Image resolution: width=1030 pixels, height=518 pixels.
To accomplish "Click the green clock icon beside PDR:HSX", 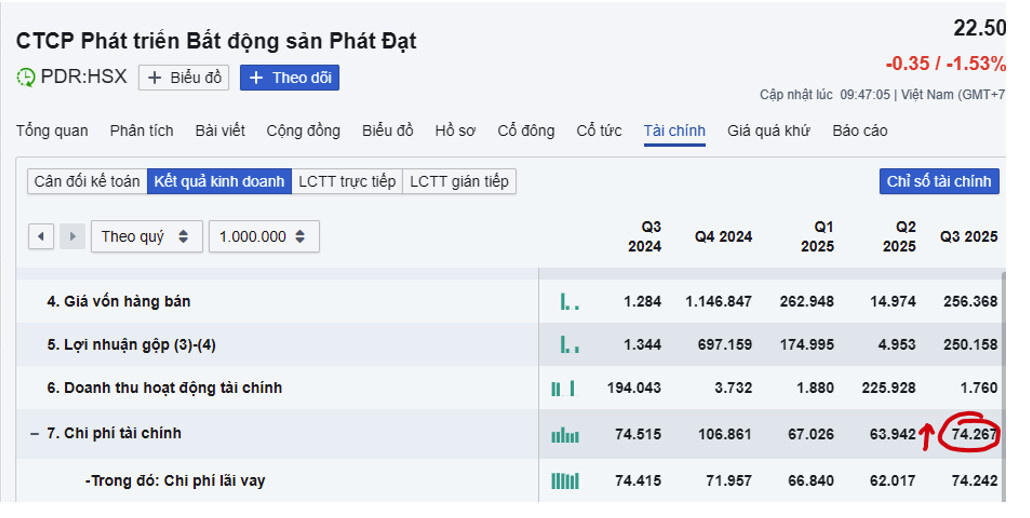I will point(26,77).
